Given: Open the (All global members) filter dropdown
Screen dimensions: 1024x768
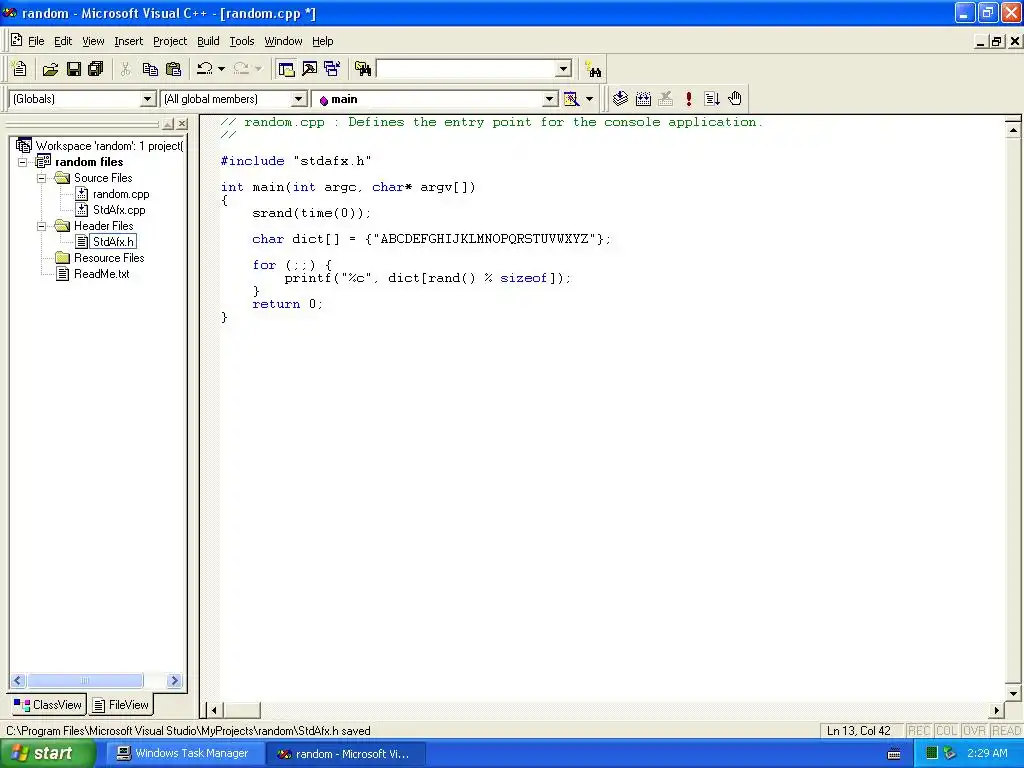Looking at the screenshot, I should coord(298,99).
